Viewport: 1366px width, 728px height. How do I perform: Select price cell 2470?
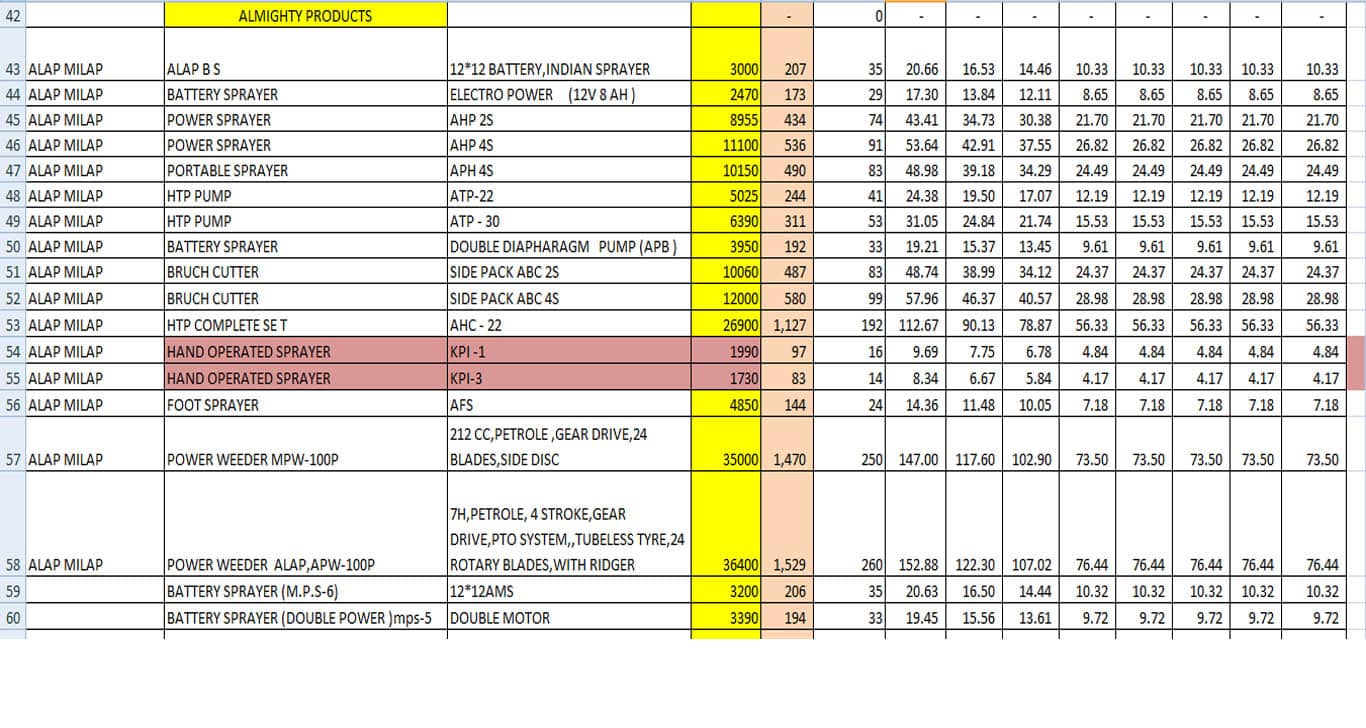[x=726, y=95]
